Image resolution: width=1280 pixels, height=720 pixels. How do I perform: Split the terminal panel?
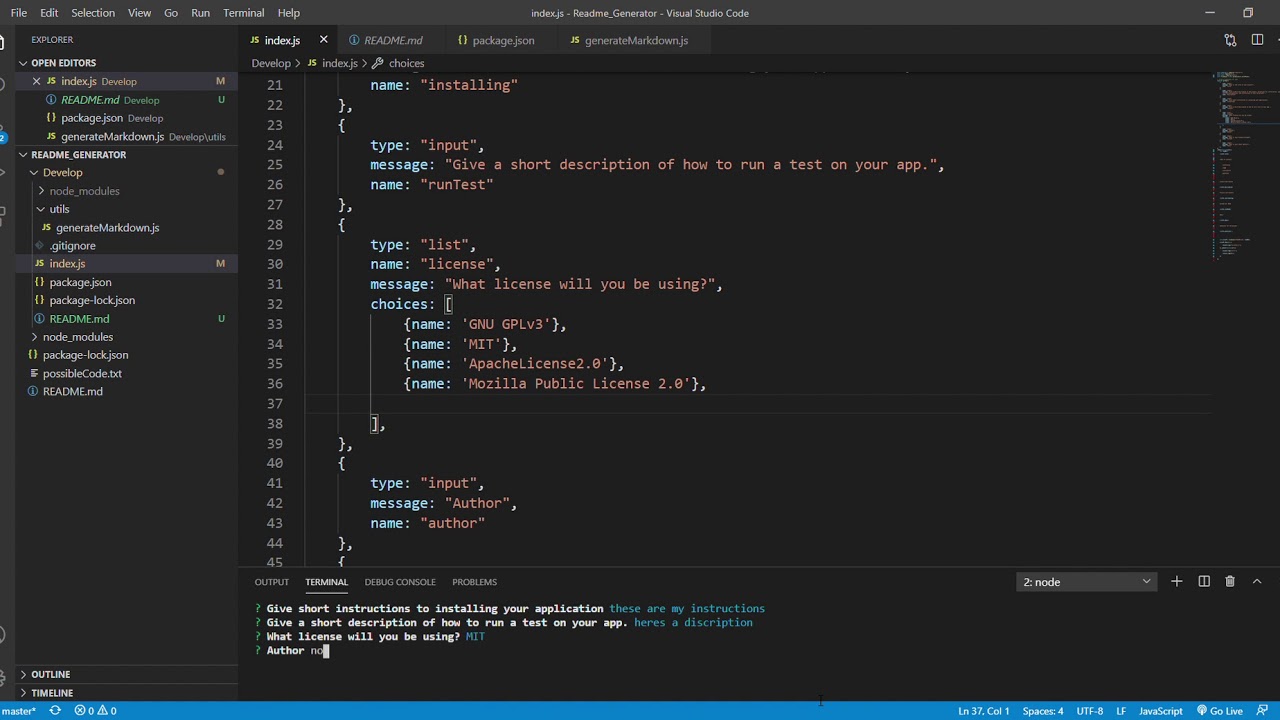[x=1204, y=582]
